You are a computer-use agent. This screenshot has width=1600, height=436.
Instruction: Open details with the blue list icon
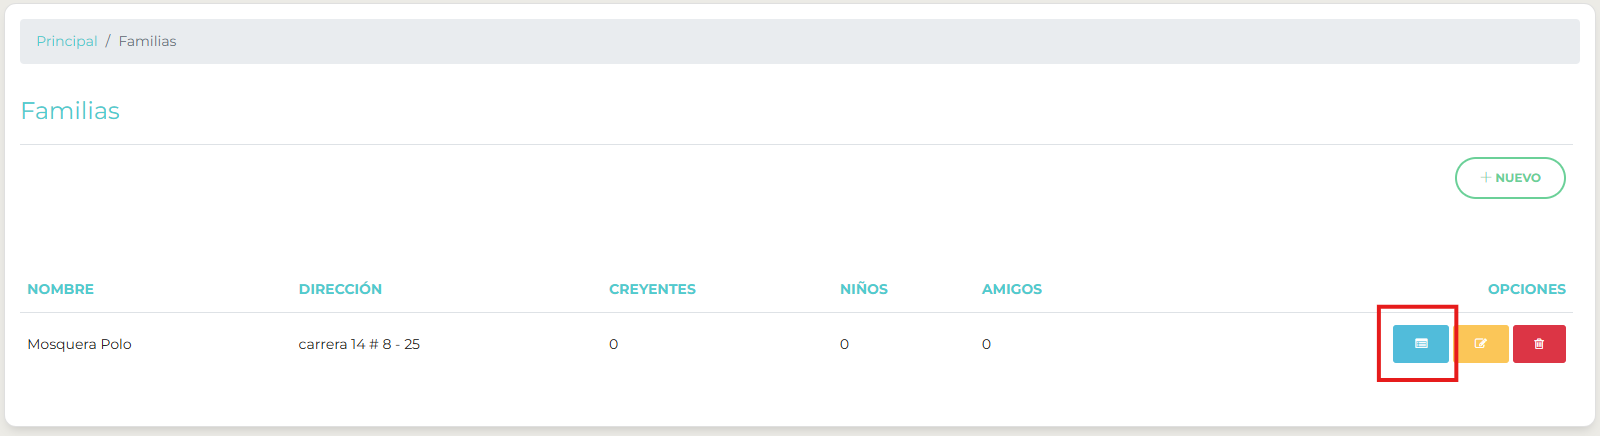click(1420, 344)
